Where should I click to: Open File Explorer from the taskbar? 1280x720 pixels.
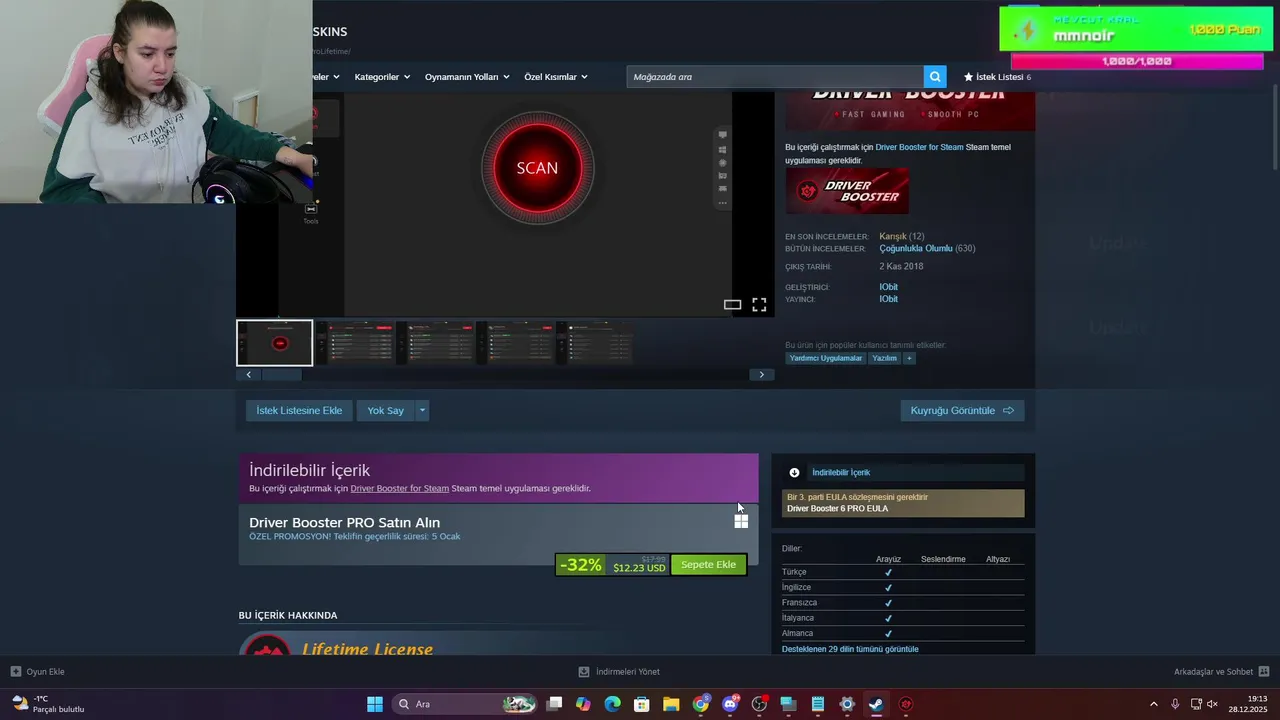[x=671, y=704]
